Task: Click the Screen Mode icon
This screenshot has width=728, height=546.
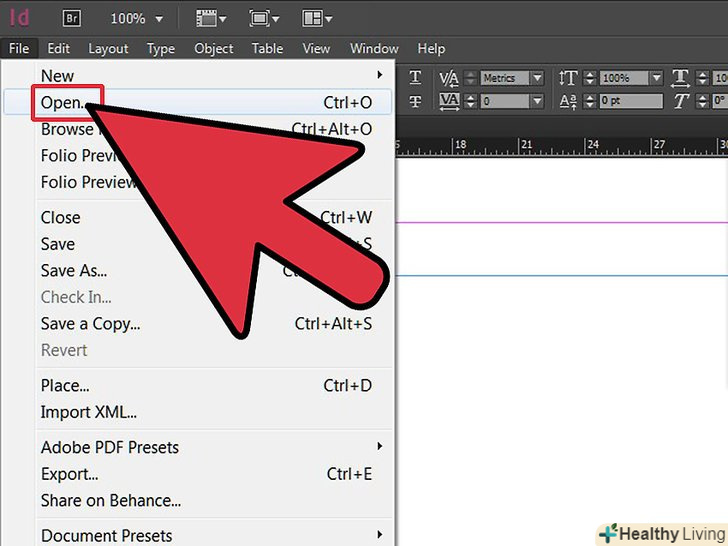Action: (x=263, y=18)
